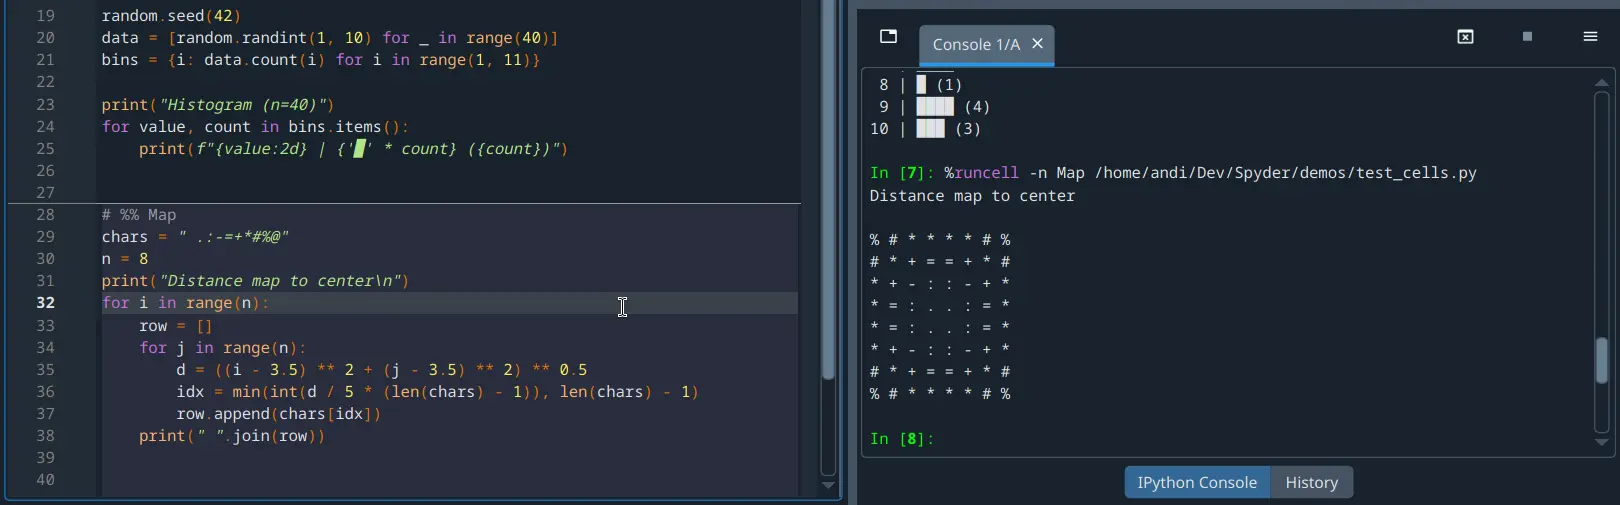Click the 'for value, count in bins.items():' line
This screenshot has width=1620, height=505.
[255, 127]
